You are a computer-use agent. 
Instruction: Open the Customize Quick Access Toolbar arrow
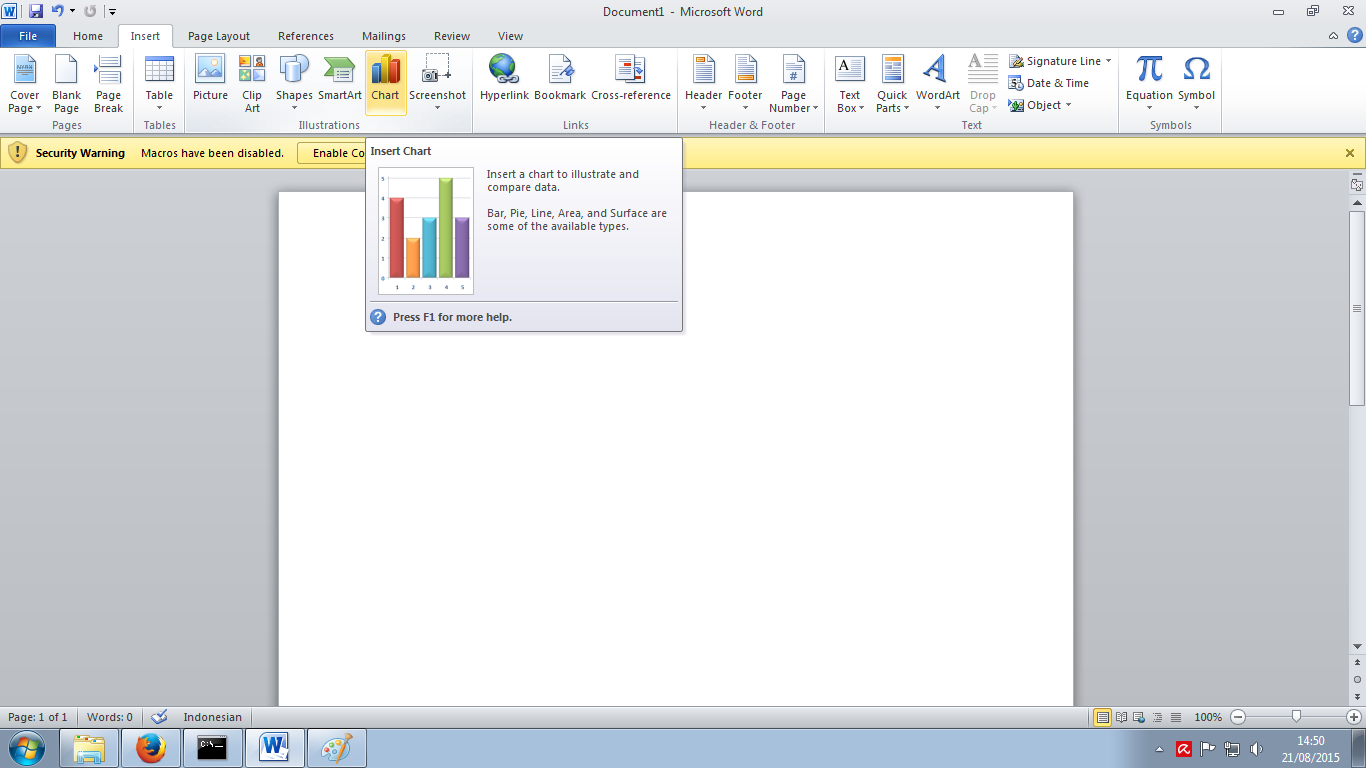(112, 12)
